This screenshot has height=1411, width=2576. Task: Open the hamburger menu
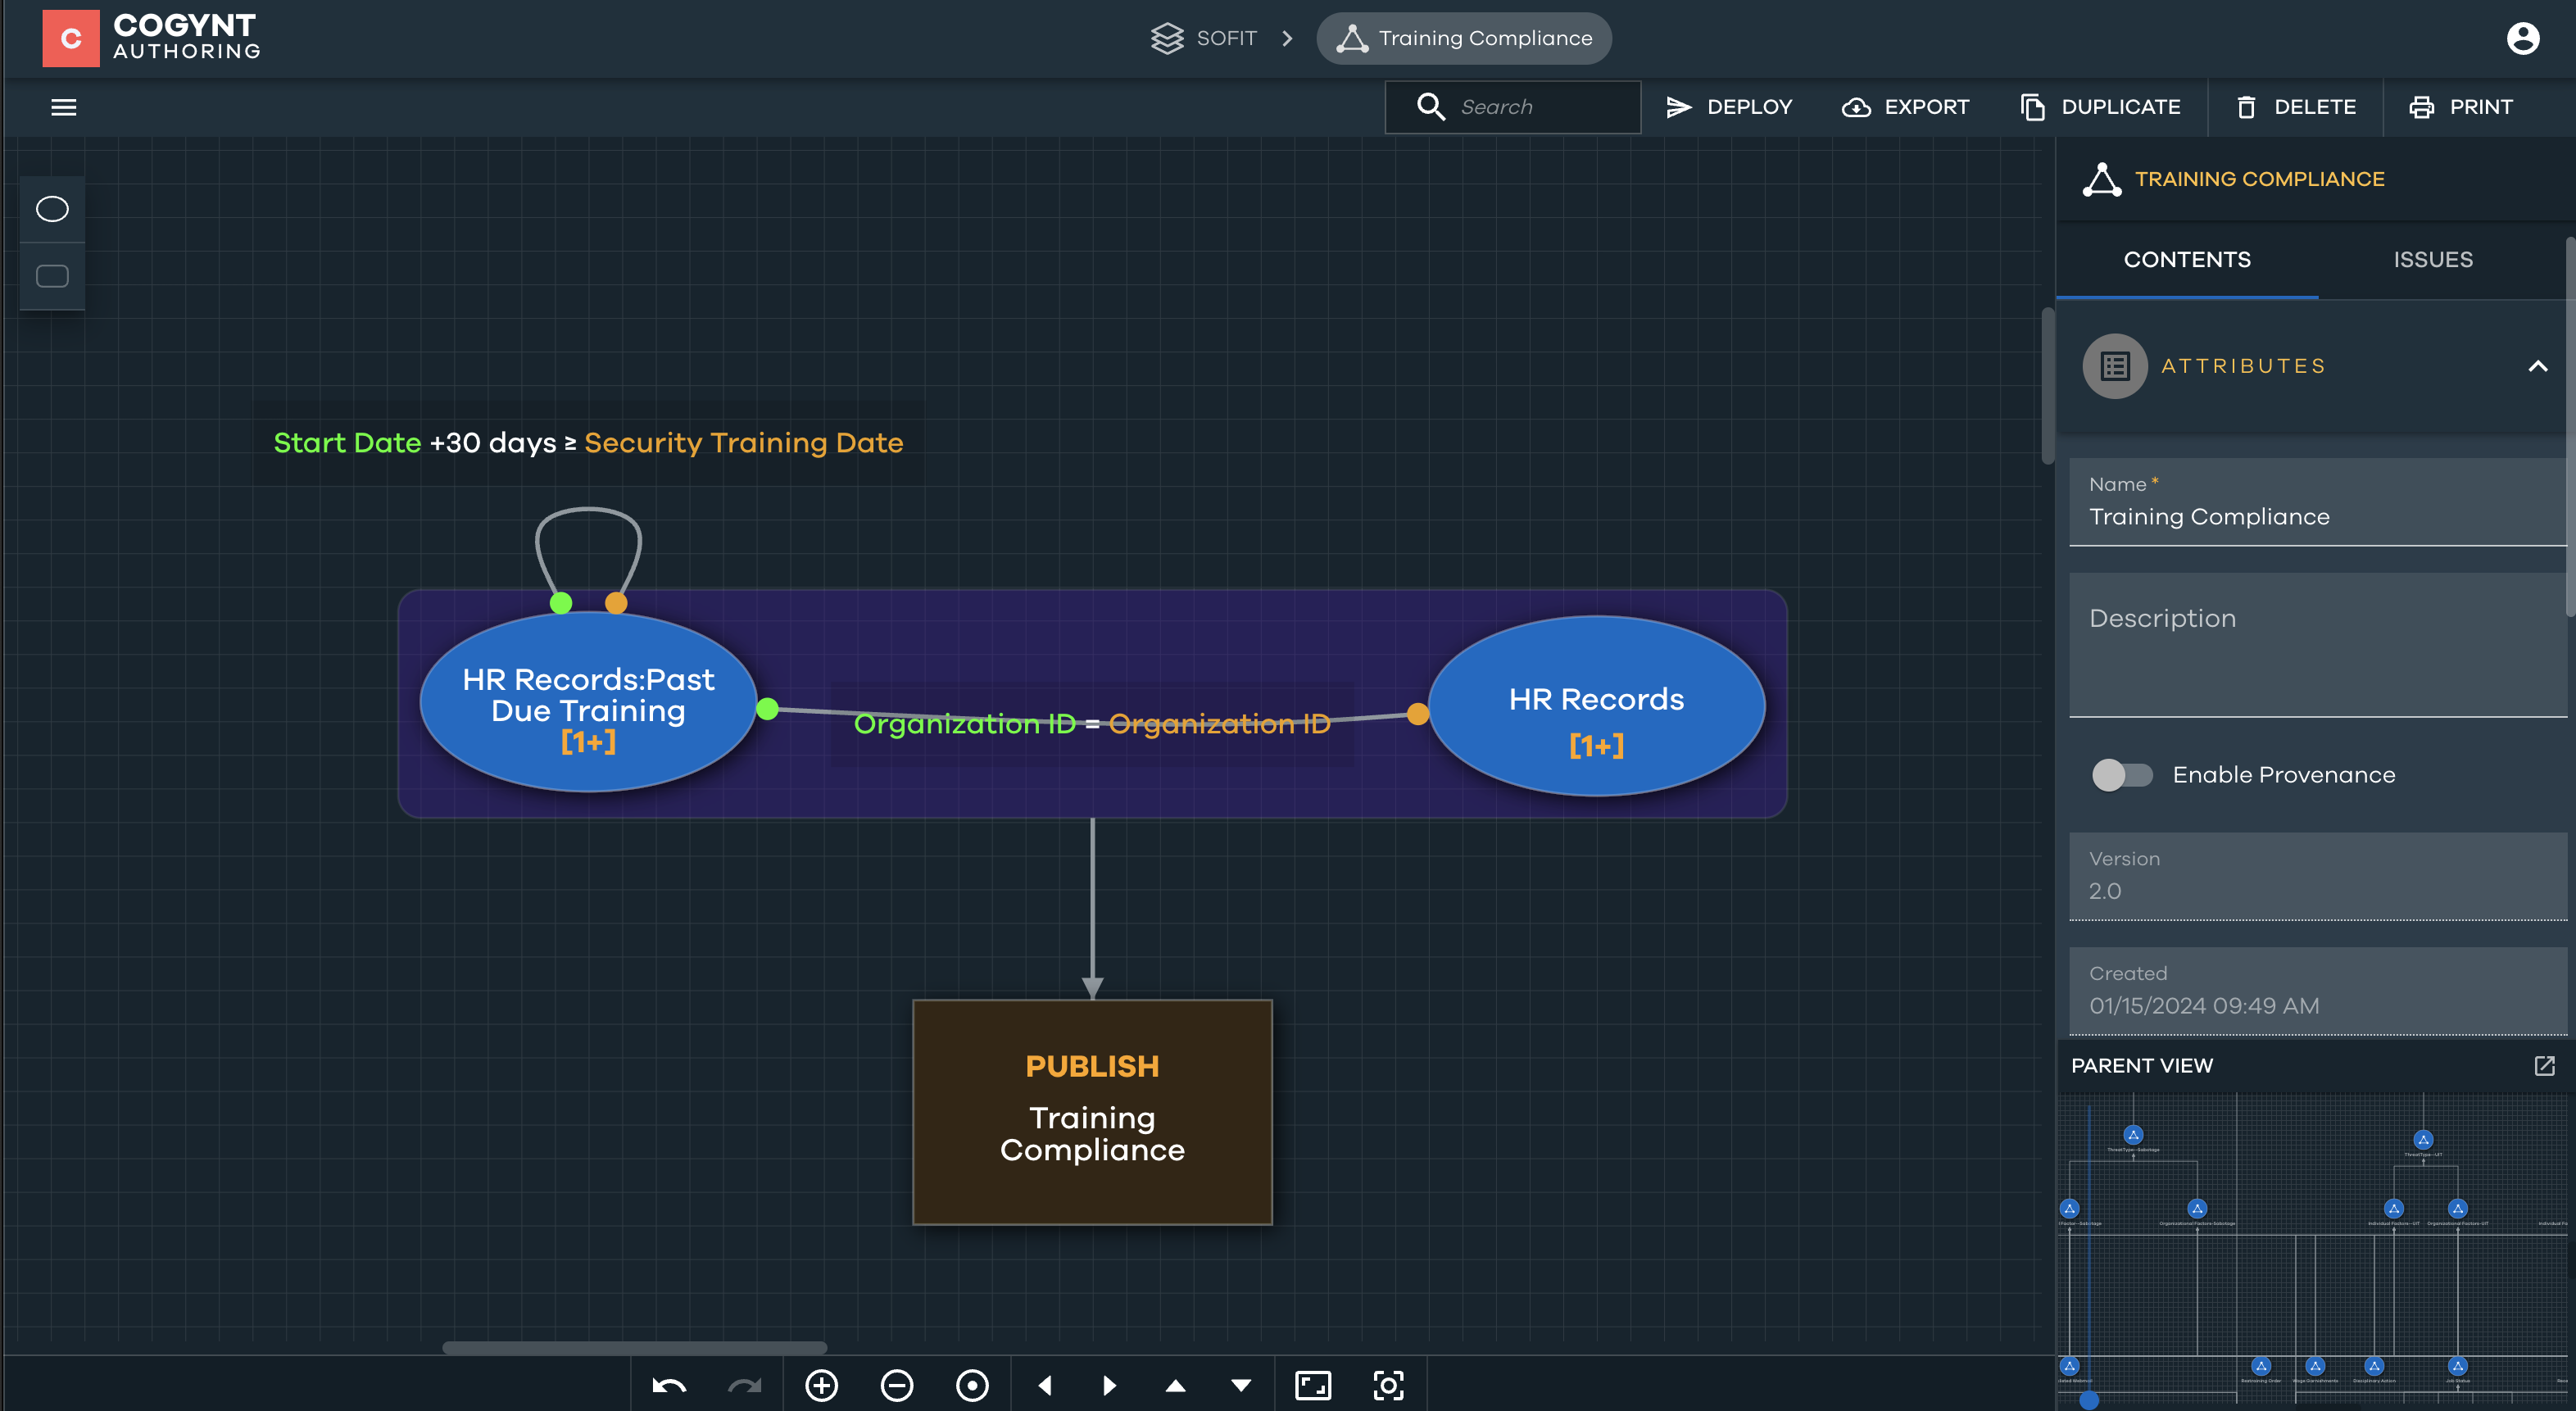click(x=64, y=107)
